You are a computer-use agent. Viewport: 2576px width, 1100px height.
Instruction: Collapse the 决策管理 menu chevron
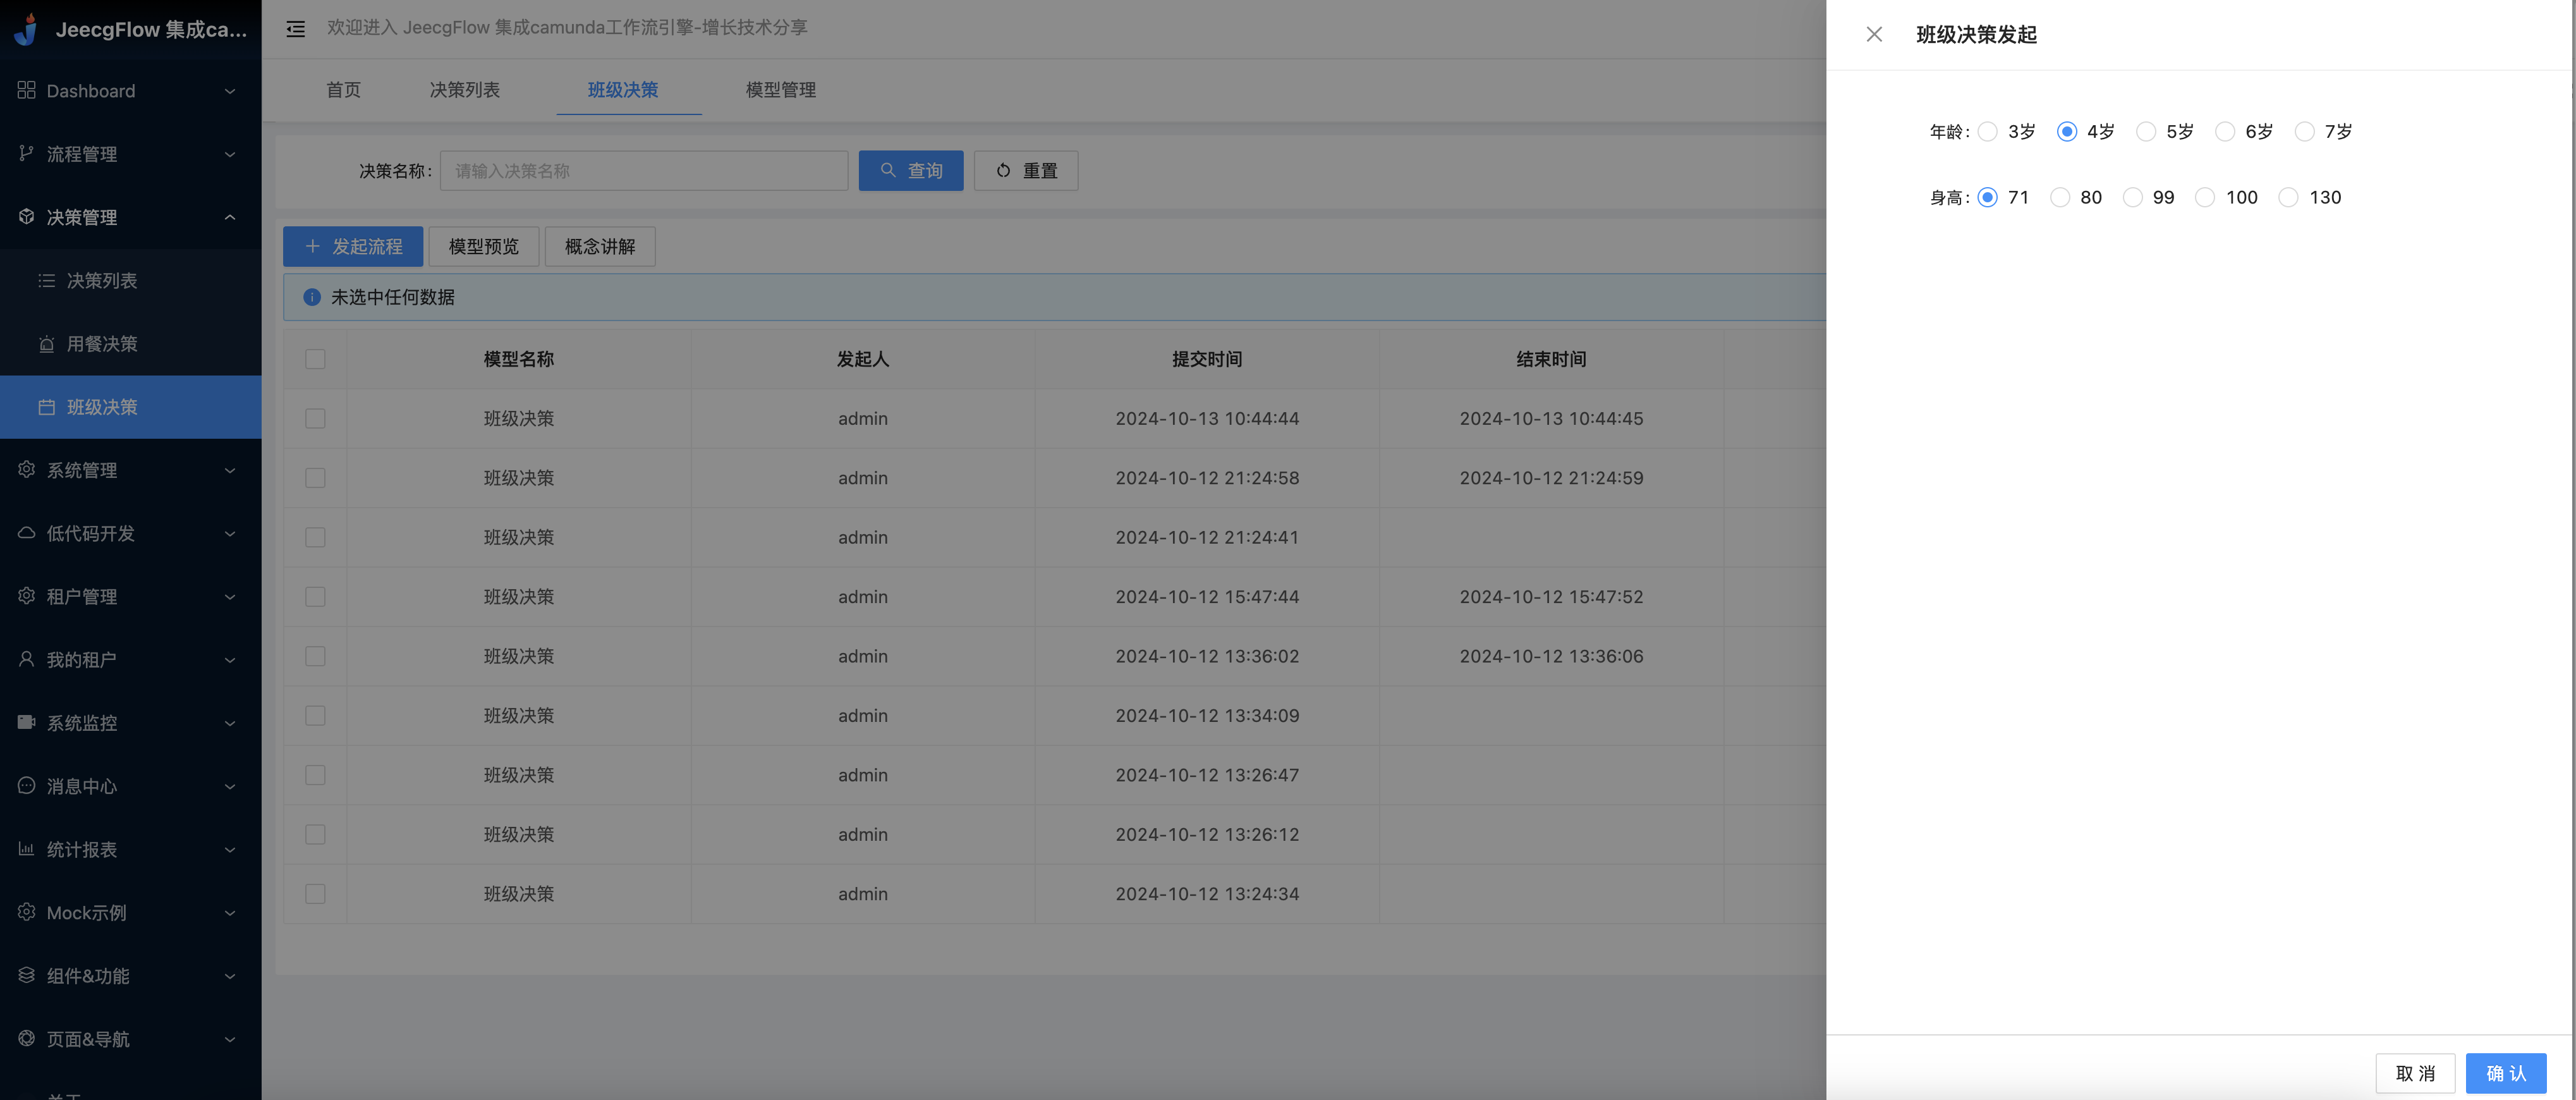pyautogui.click(x=230, y=217)
